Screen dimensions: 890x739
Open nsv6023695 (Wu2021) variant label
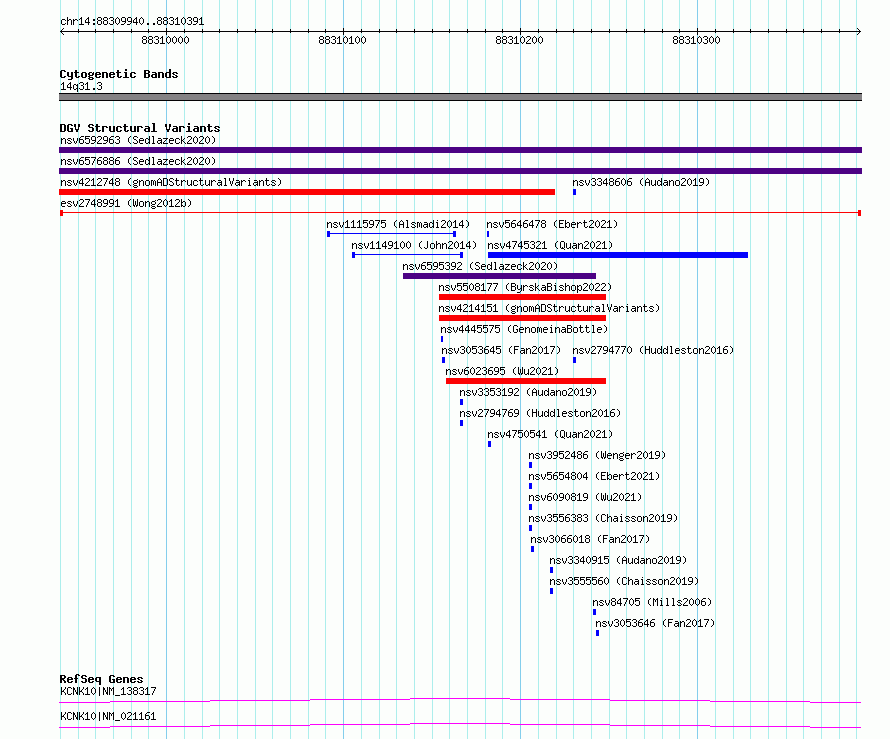point(502,371)
